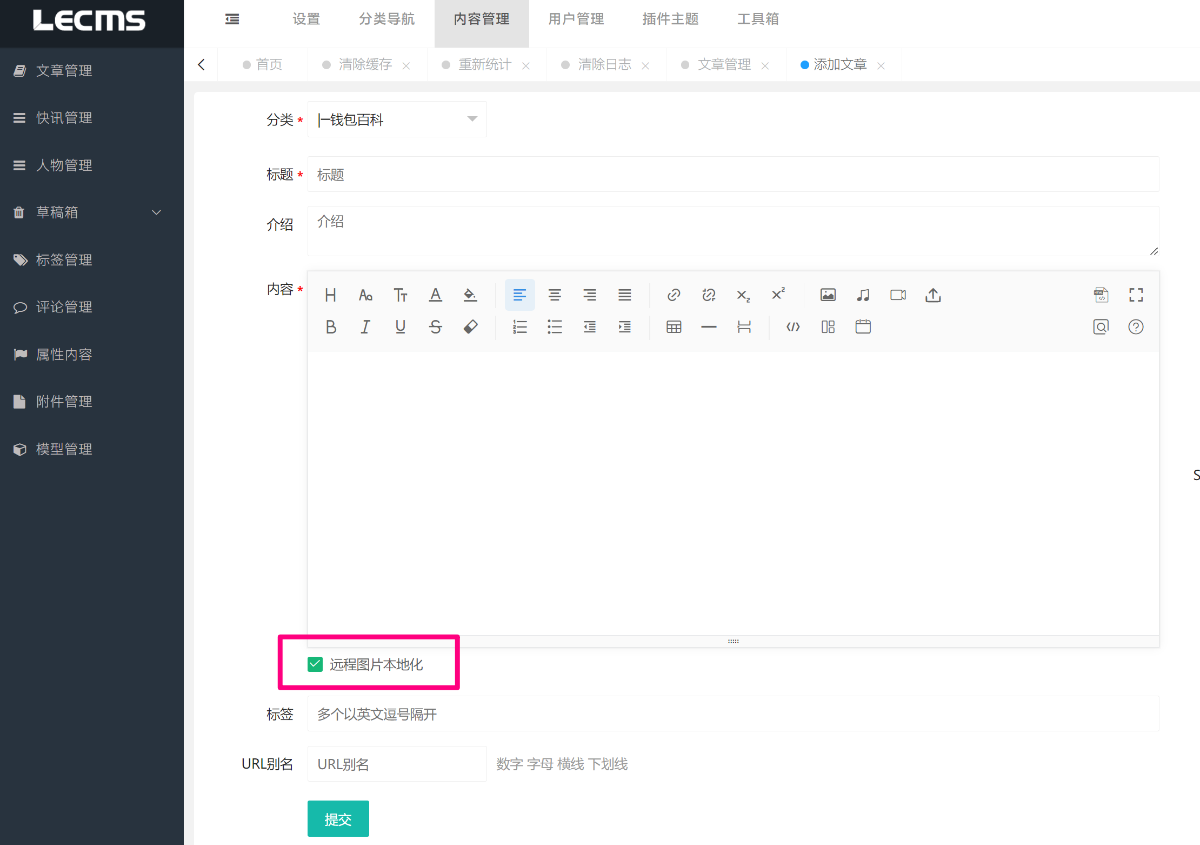1200x845 pixels.
Task: Click the 提交 button
Action: click(338, 819)
